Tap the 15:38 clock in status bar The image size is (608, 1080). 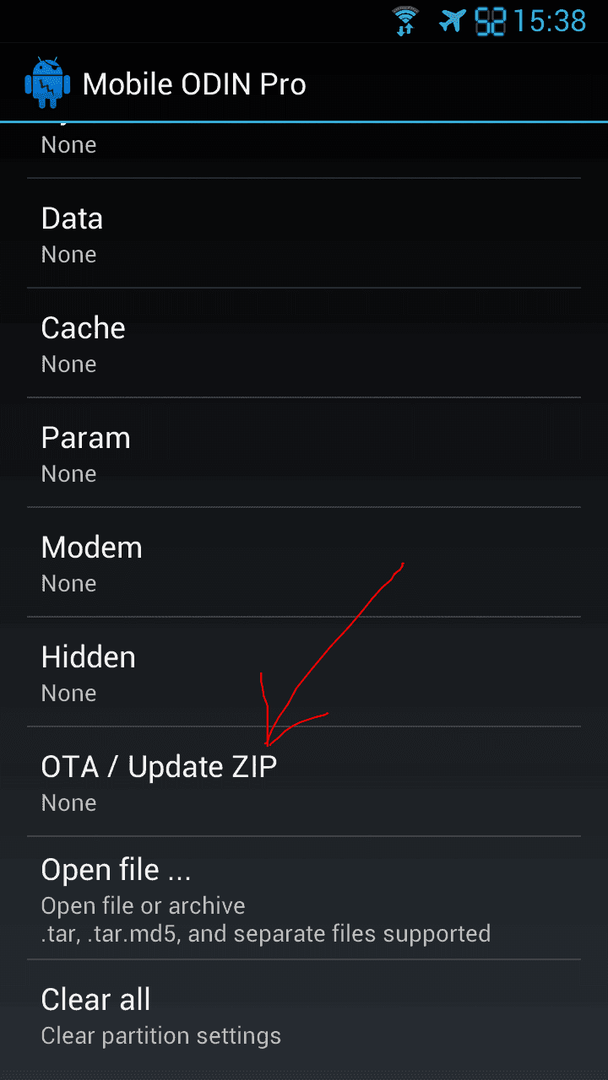(x=549, y=21)
